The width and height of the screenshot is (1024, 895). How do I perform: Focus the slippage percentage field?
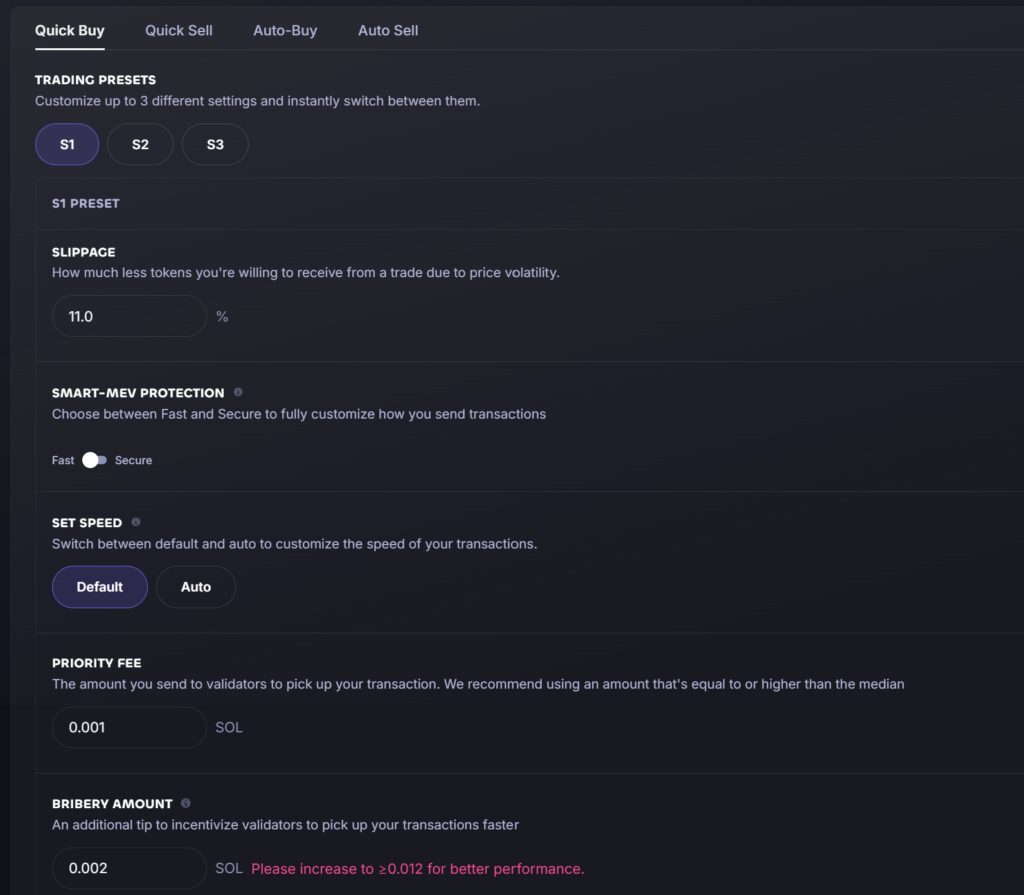(129, 316)
